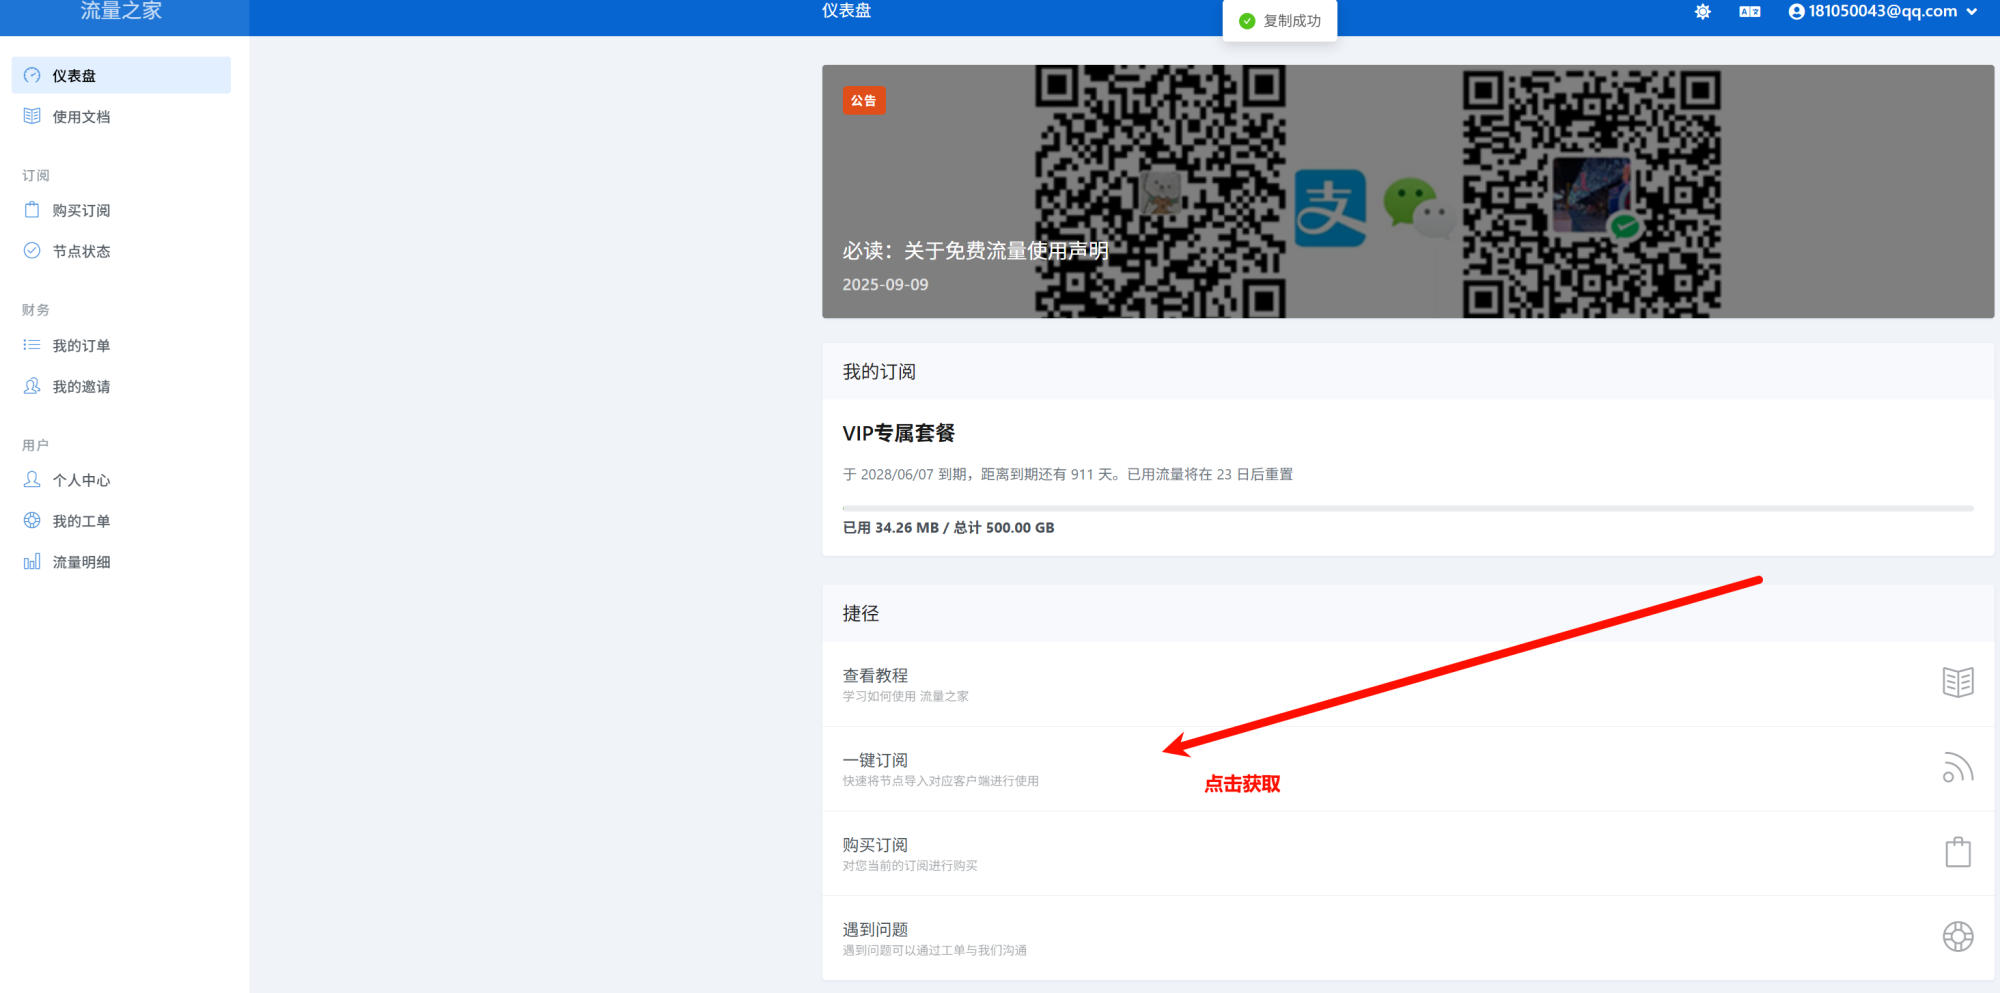The width and height of the screenshot is (2000, 993).
Task: Click the shopping bag icon beside 购买订阅
Action: pyautogui.click(x=1957, y=853)
